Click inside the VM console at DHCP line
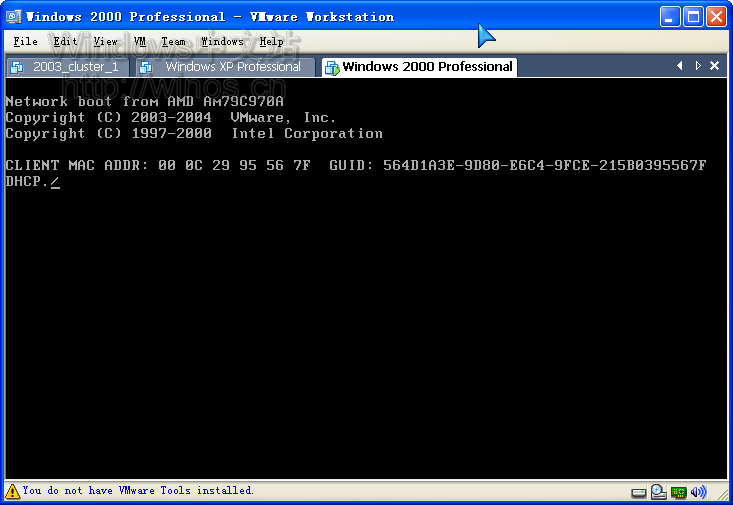The image size is (733, 505). pos(33,181)
